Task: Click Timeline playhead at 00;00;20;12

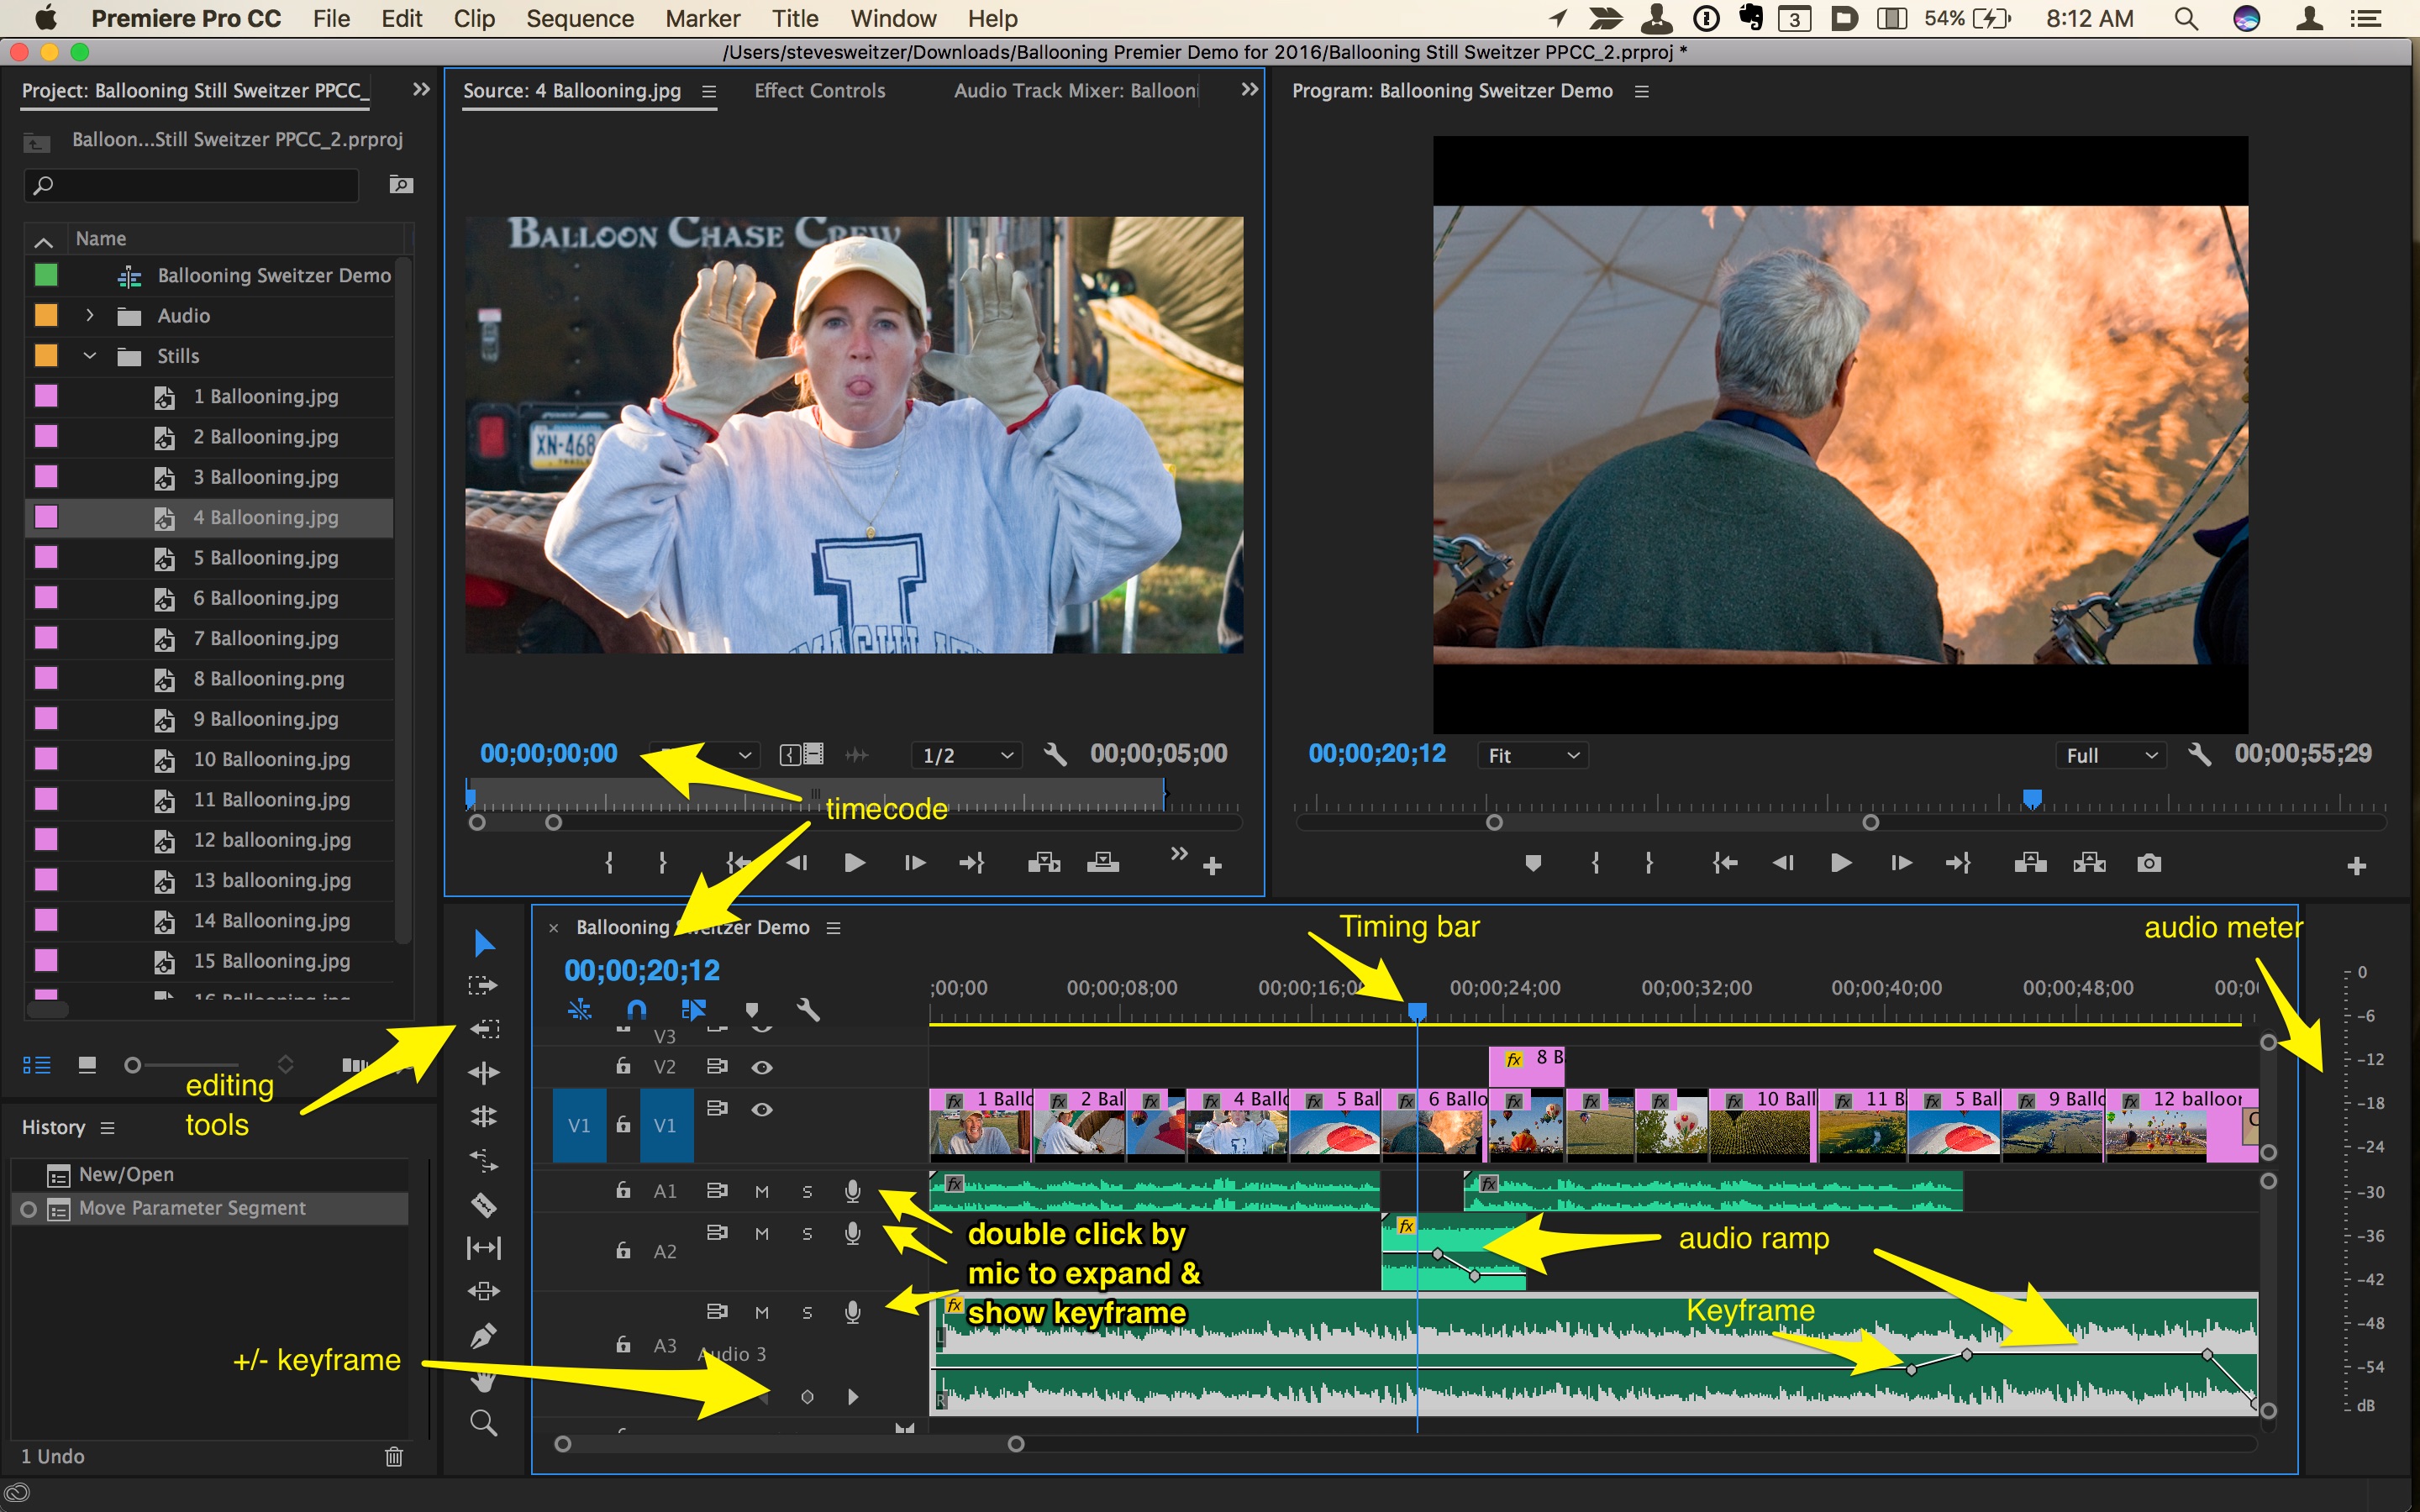Action: point(1417,1011)
